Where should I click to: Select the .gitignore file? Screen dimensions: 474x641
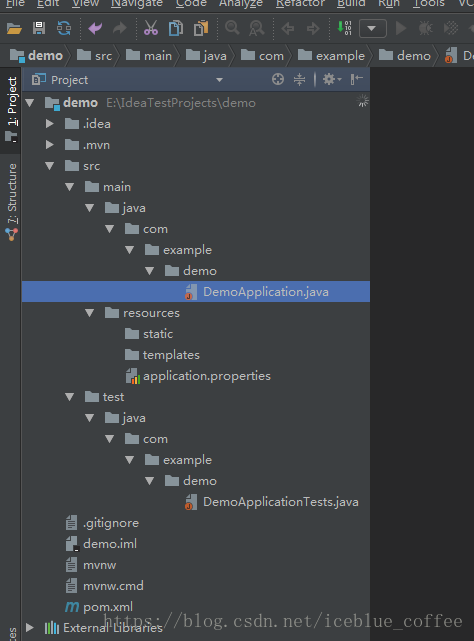(x=102, y=523)
